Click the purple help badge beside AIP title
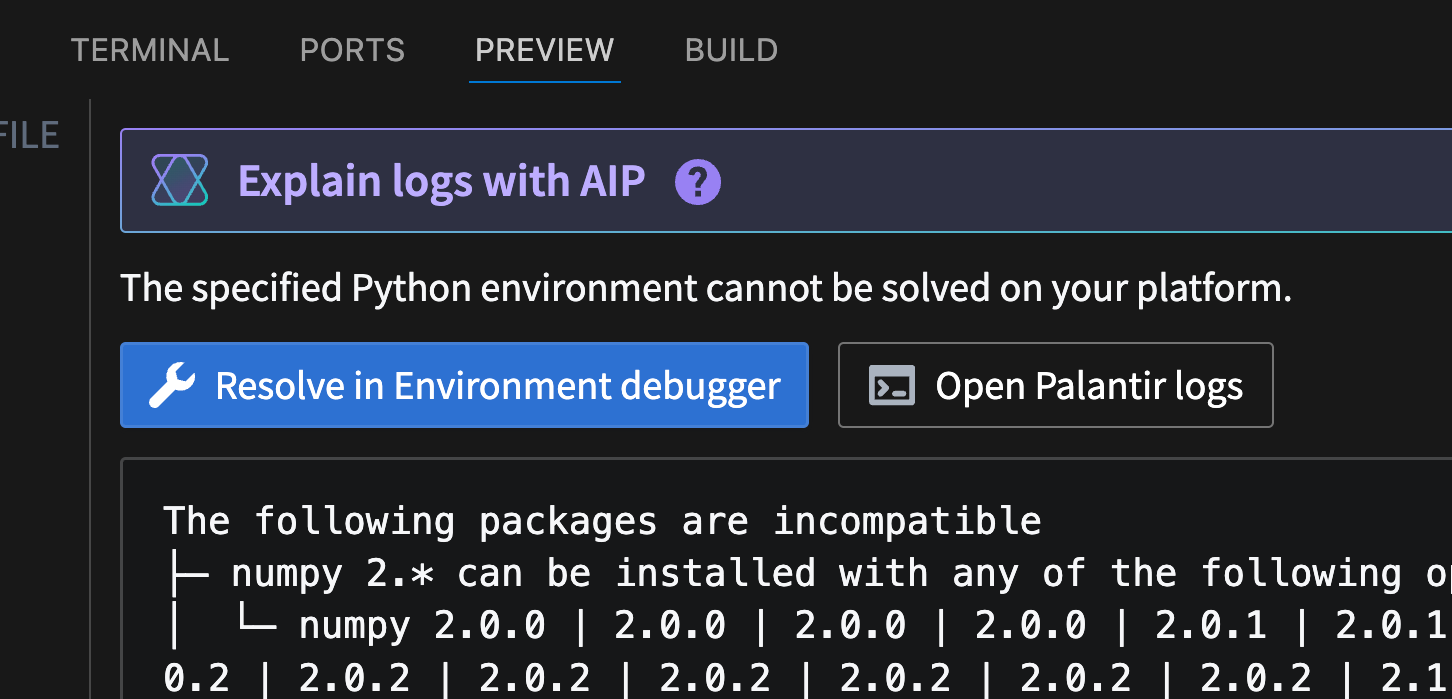 pyautogui.click(x=696, y=182)
